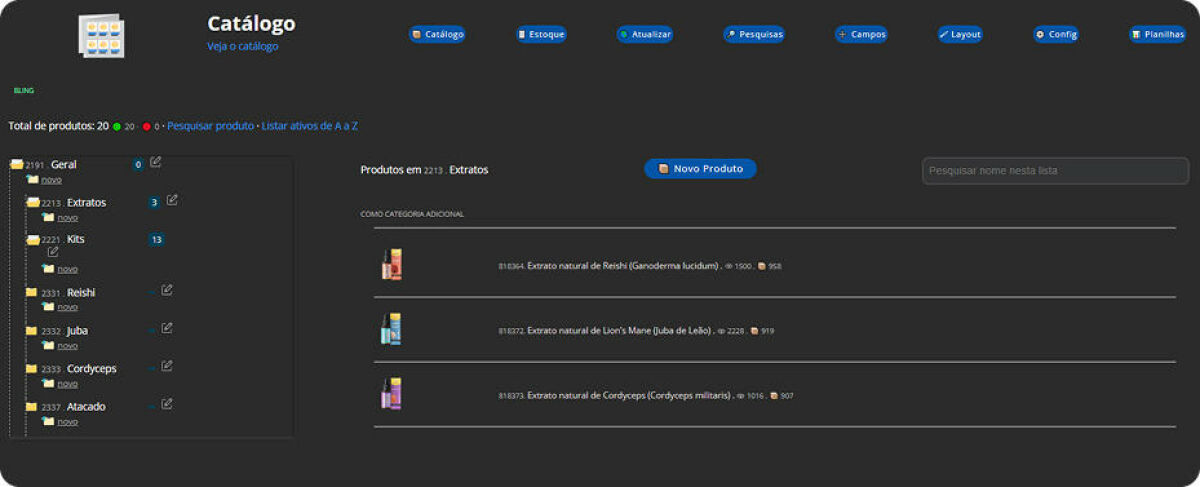Click the Reishi folder icon
Screen dimensions: 1200x487
[32, 293]
